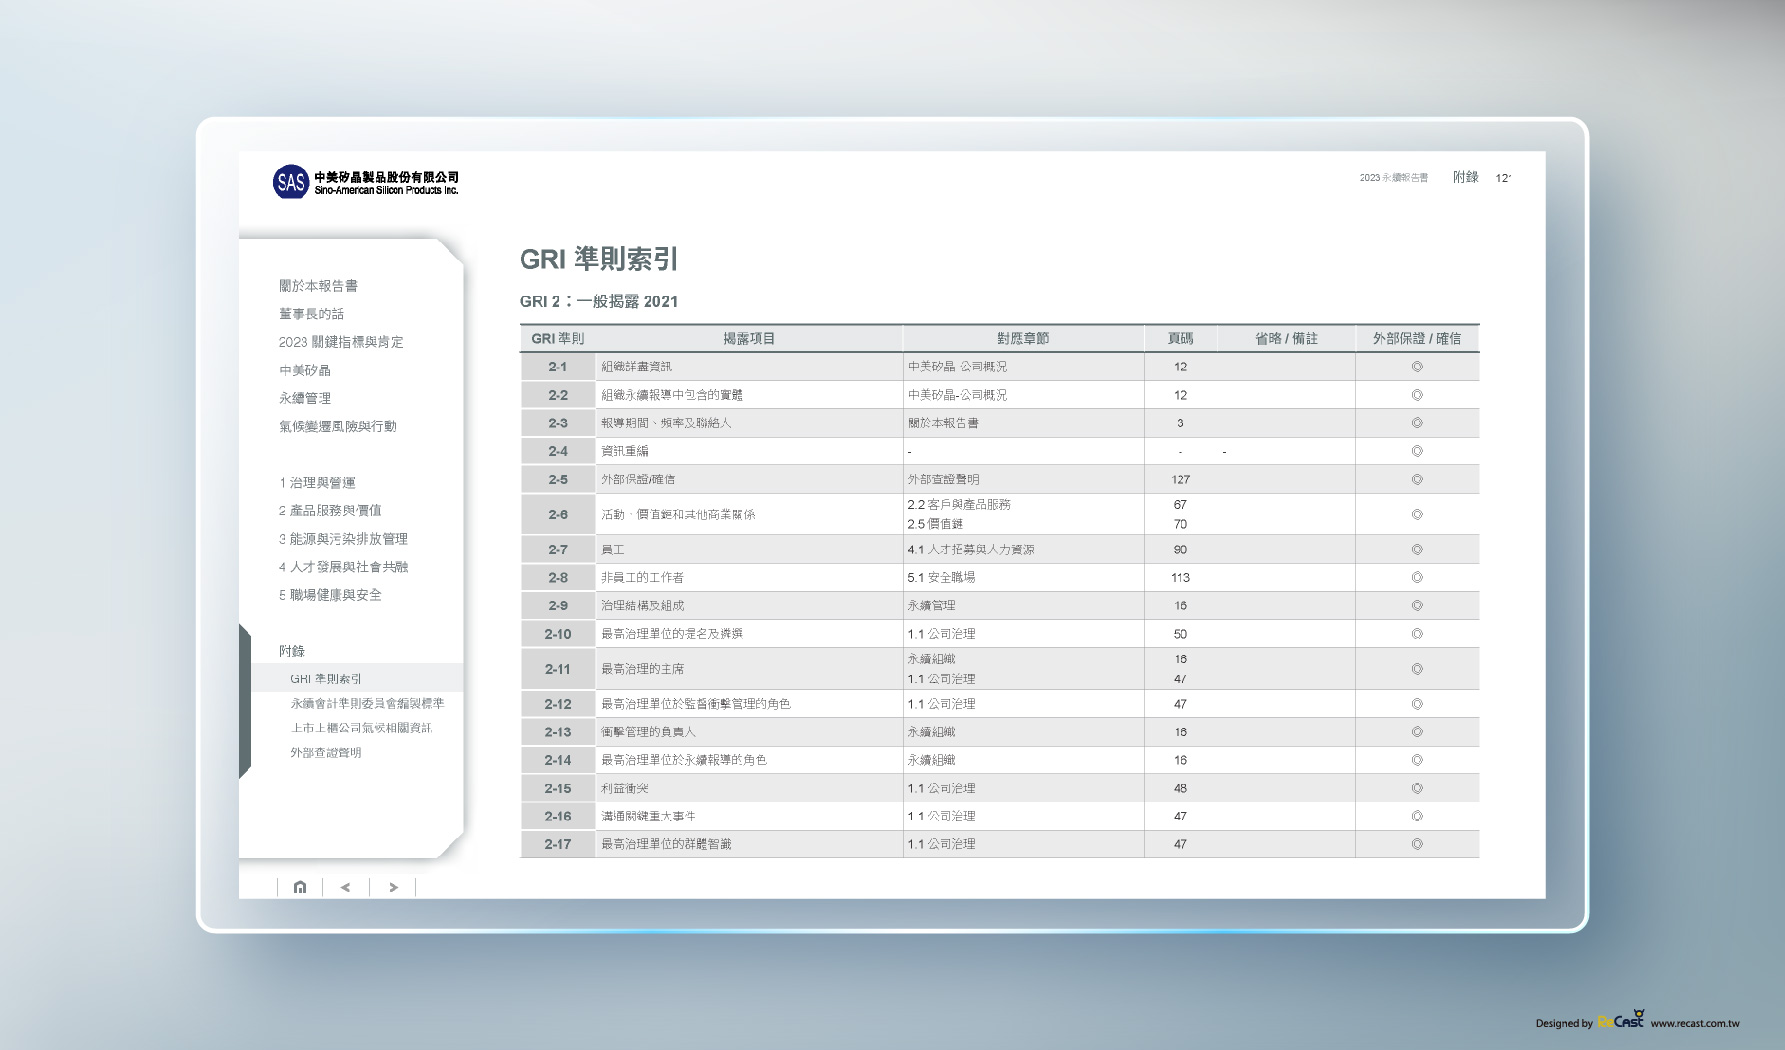Click the 附錄 label in page header
1785x1050 pixels.
click(1466, 177)
